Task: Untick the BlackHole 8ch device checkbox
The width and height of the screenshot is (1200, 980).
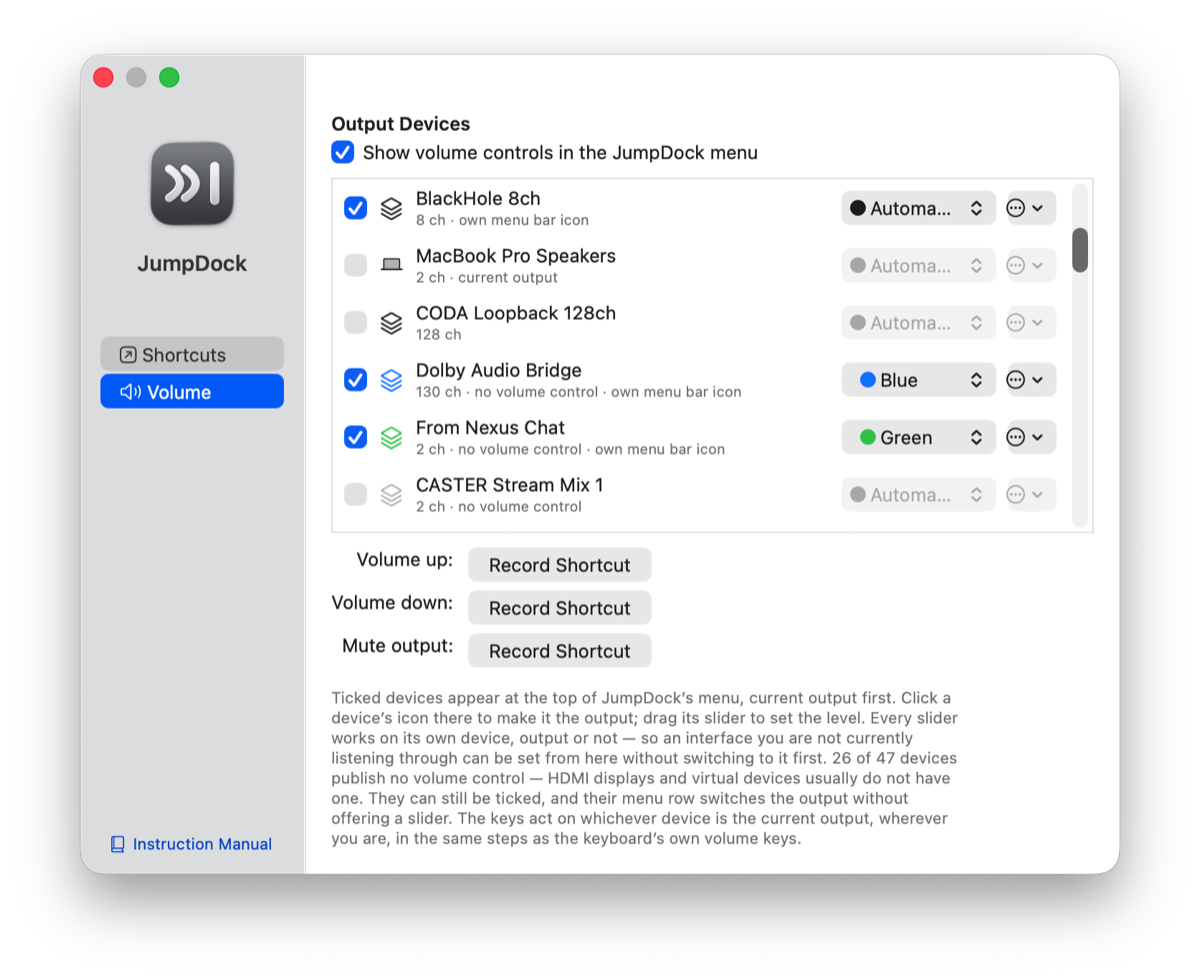Action: click(x=355, y=208)
